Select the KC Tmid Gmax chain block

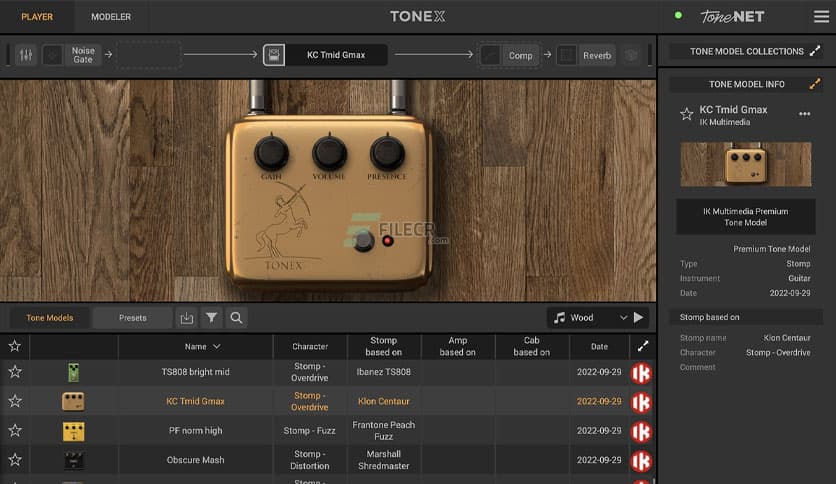(336, 55)
